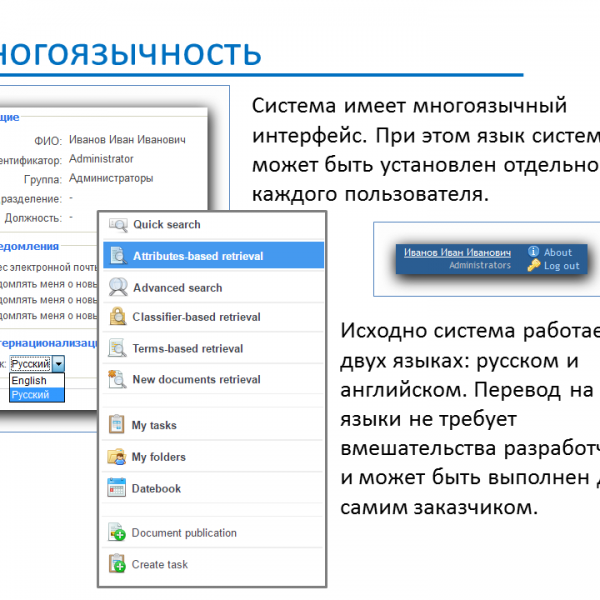This screenshot has height=600, width=600.
Task: Click the yellow key Log out icon
Action: tap(534, 266)
